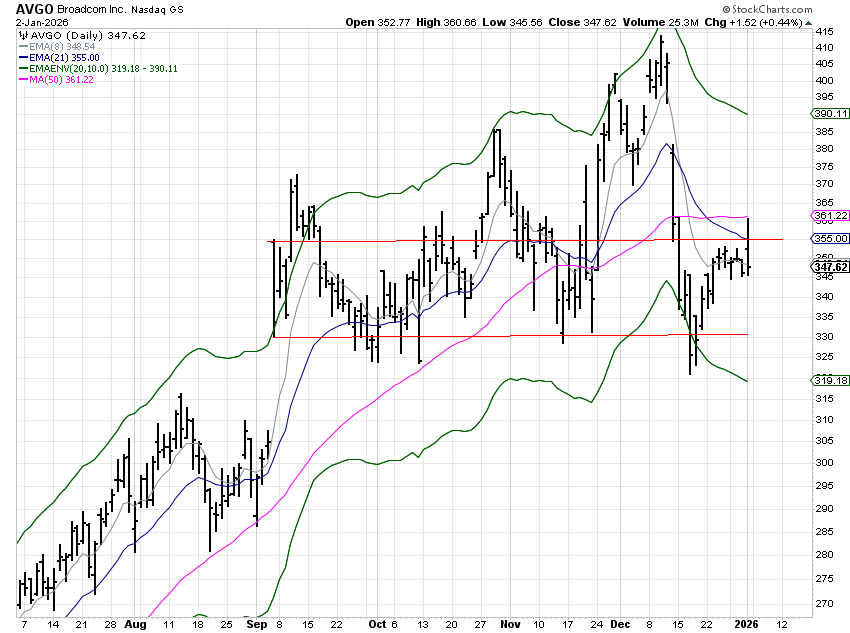Click the 2026 year label on date axis
Image resolution: width=850 pixels, height=633 pixels.
pyautogui.click(x=746, y=624)
